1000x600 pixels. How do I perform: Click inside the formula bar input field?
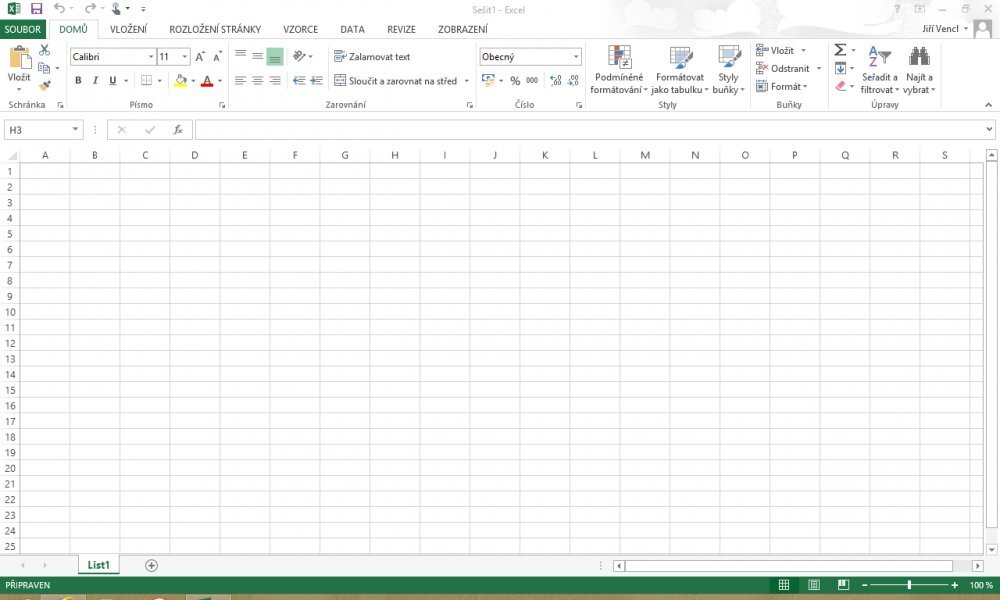(x=588, y=130)
